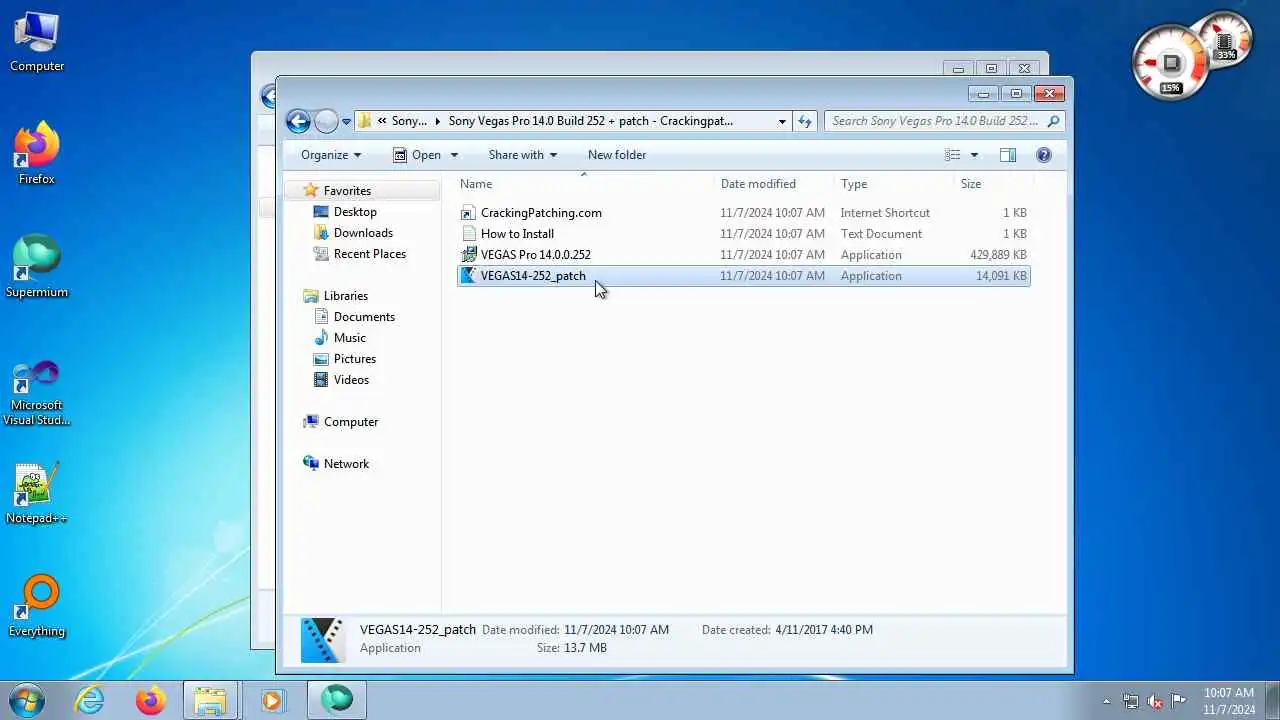Change view using the views icon

click(x=952, y=155)
